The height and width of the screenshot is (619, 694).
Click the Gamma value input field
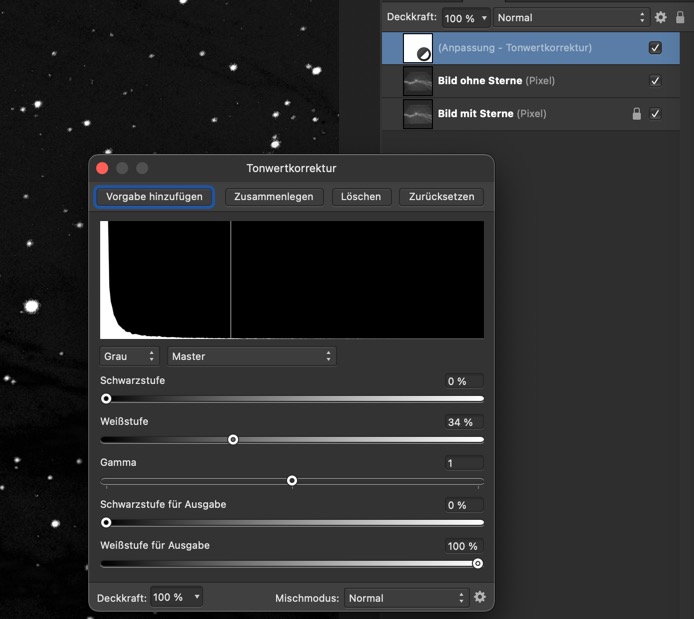(x=464, y=463)
